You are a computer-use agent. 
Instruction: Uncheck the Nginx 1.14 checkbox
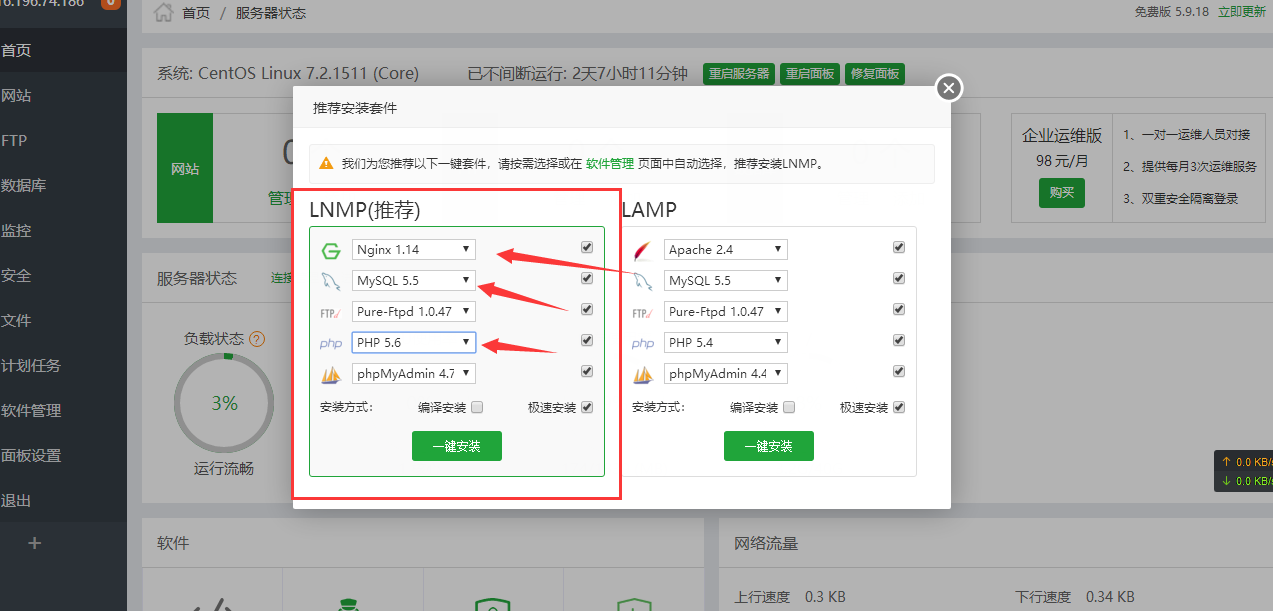click(587, 247)
